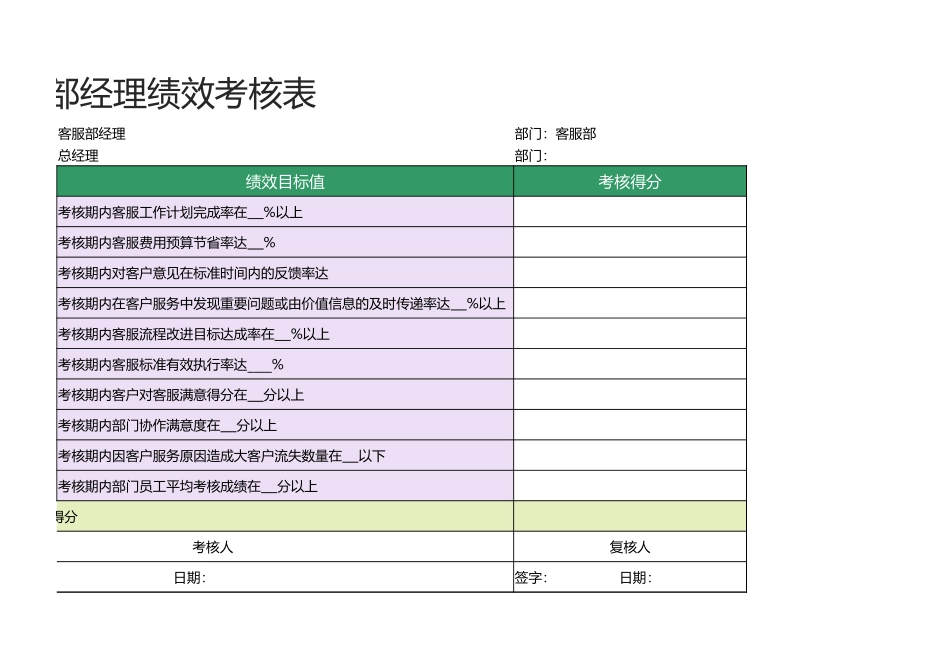The image size is (950, 672).
Task: Click the 考核得分 green header cell
Action: pyautogui.click(x=628, y=182)
